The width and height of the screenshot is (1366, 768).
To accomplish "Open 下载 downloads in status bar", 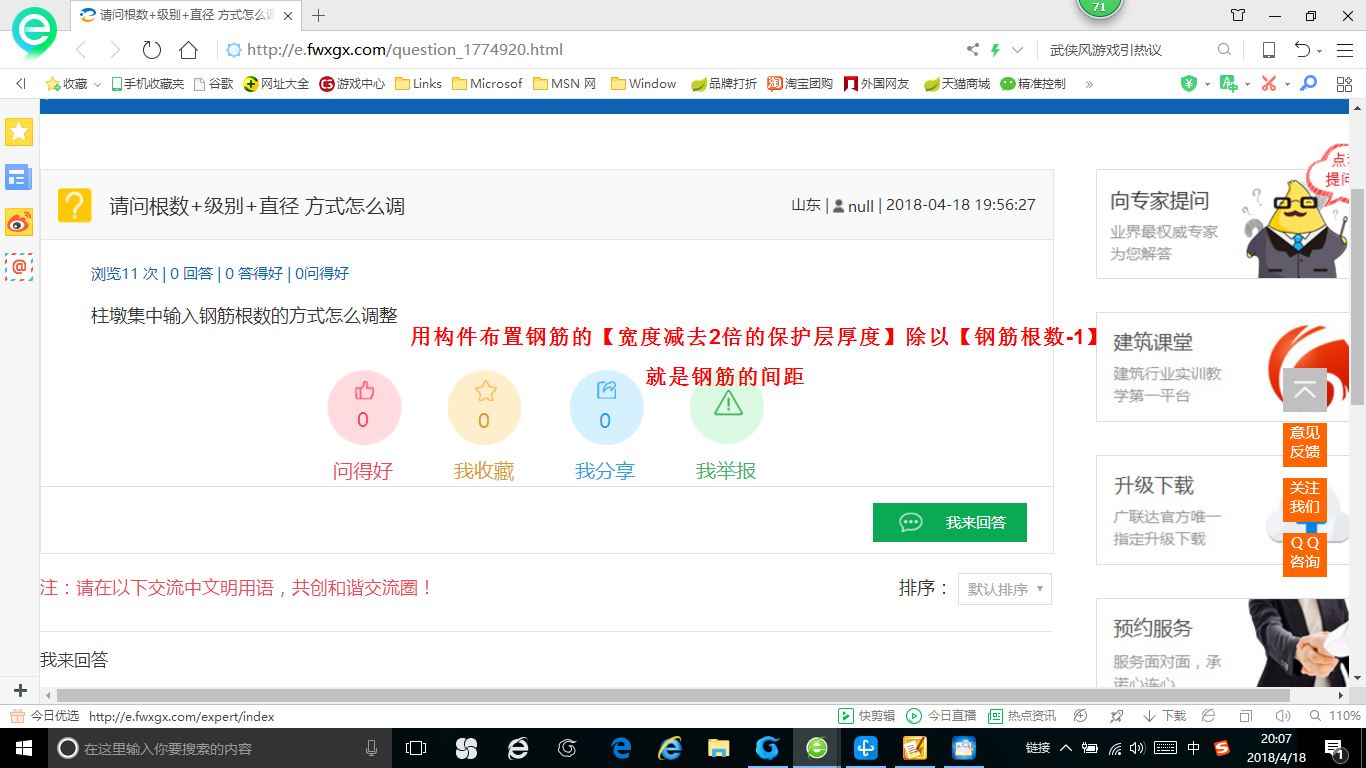I will [x=1164, y=716].
